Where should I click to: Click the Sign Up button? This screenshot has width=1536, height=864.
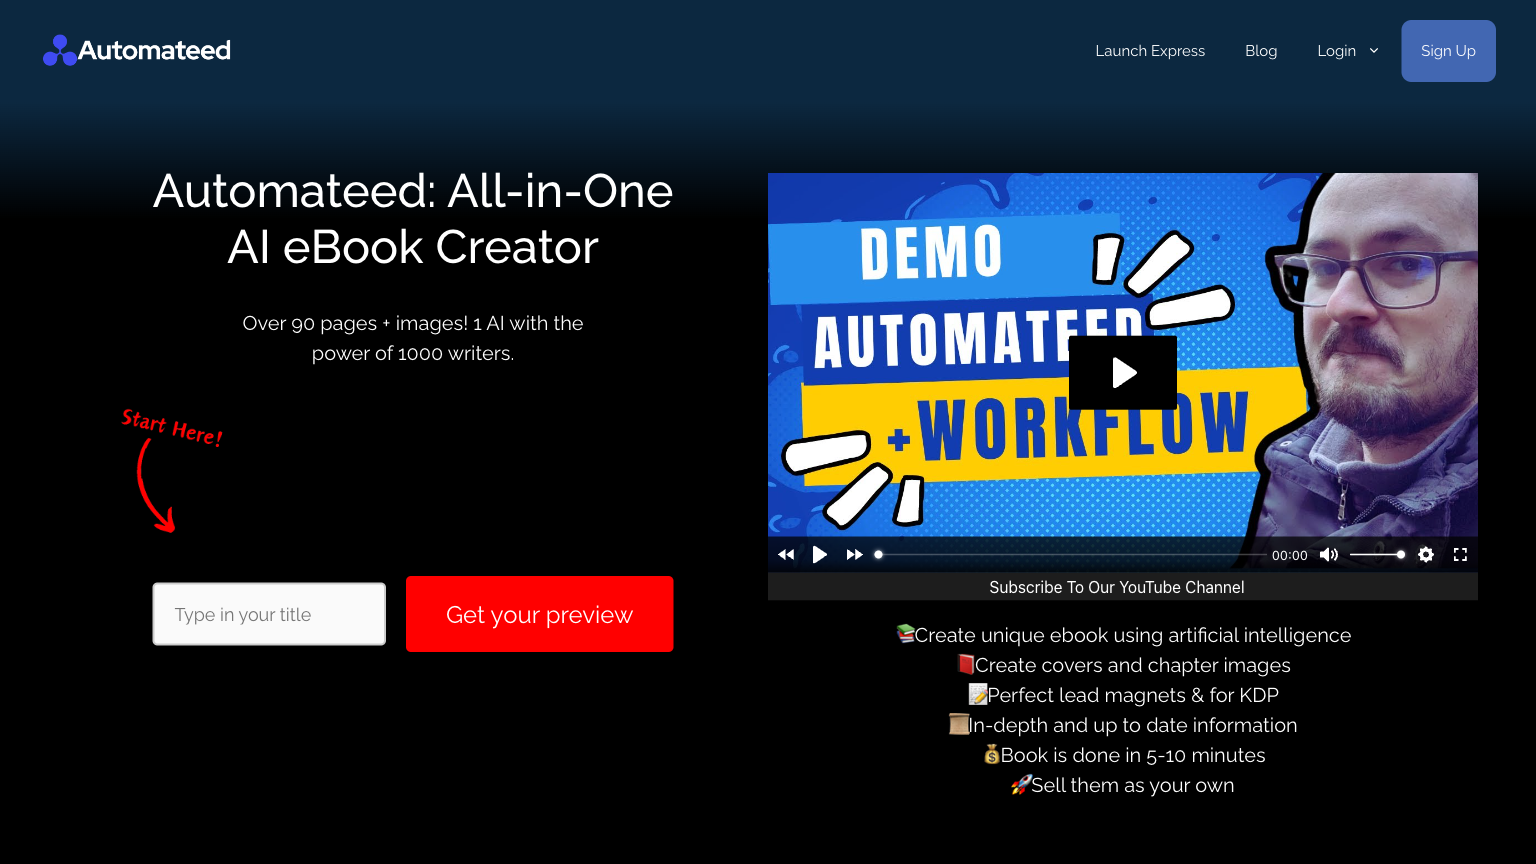click(x=1448, y=50)
